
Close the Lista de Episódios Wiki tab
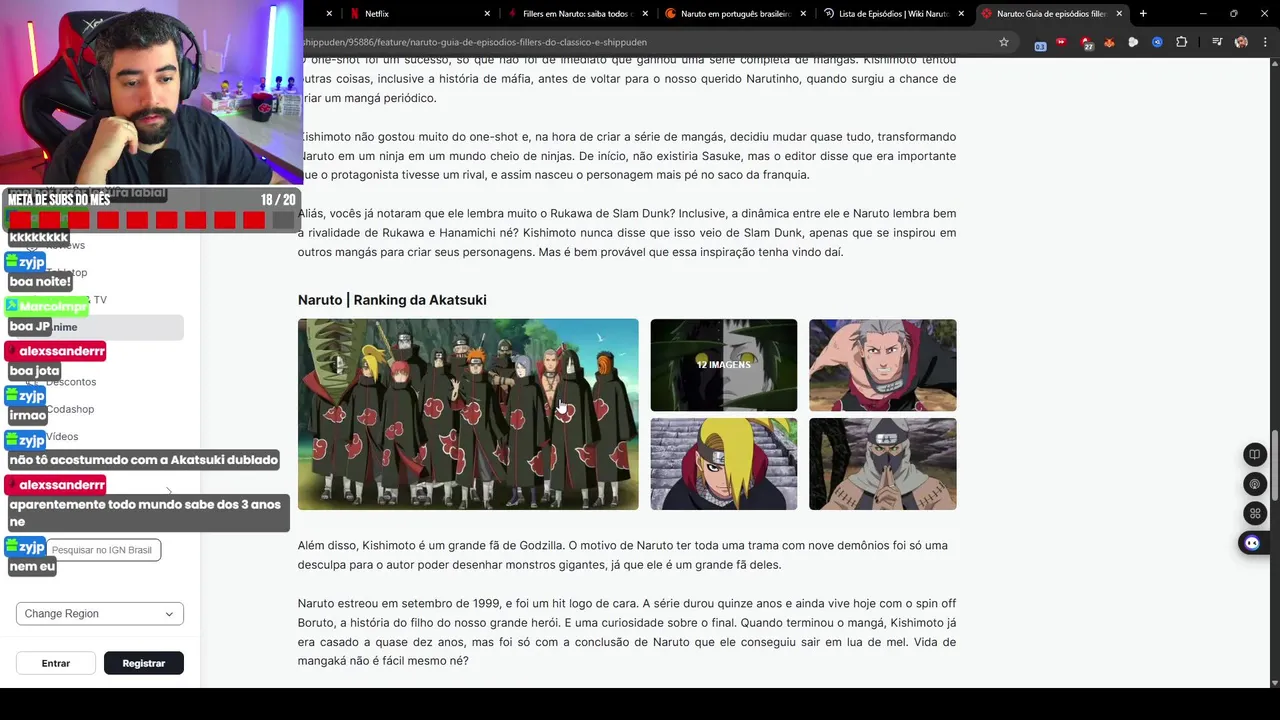click(961, 13)
